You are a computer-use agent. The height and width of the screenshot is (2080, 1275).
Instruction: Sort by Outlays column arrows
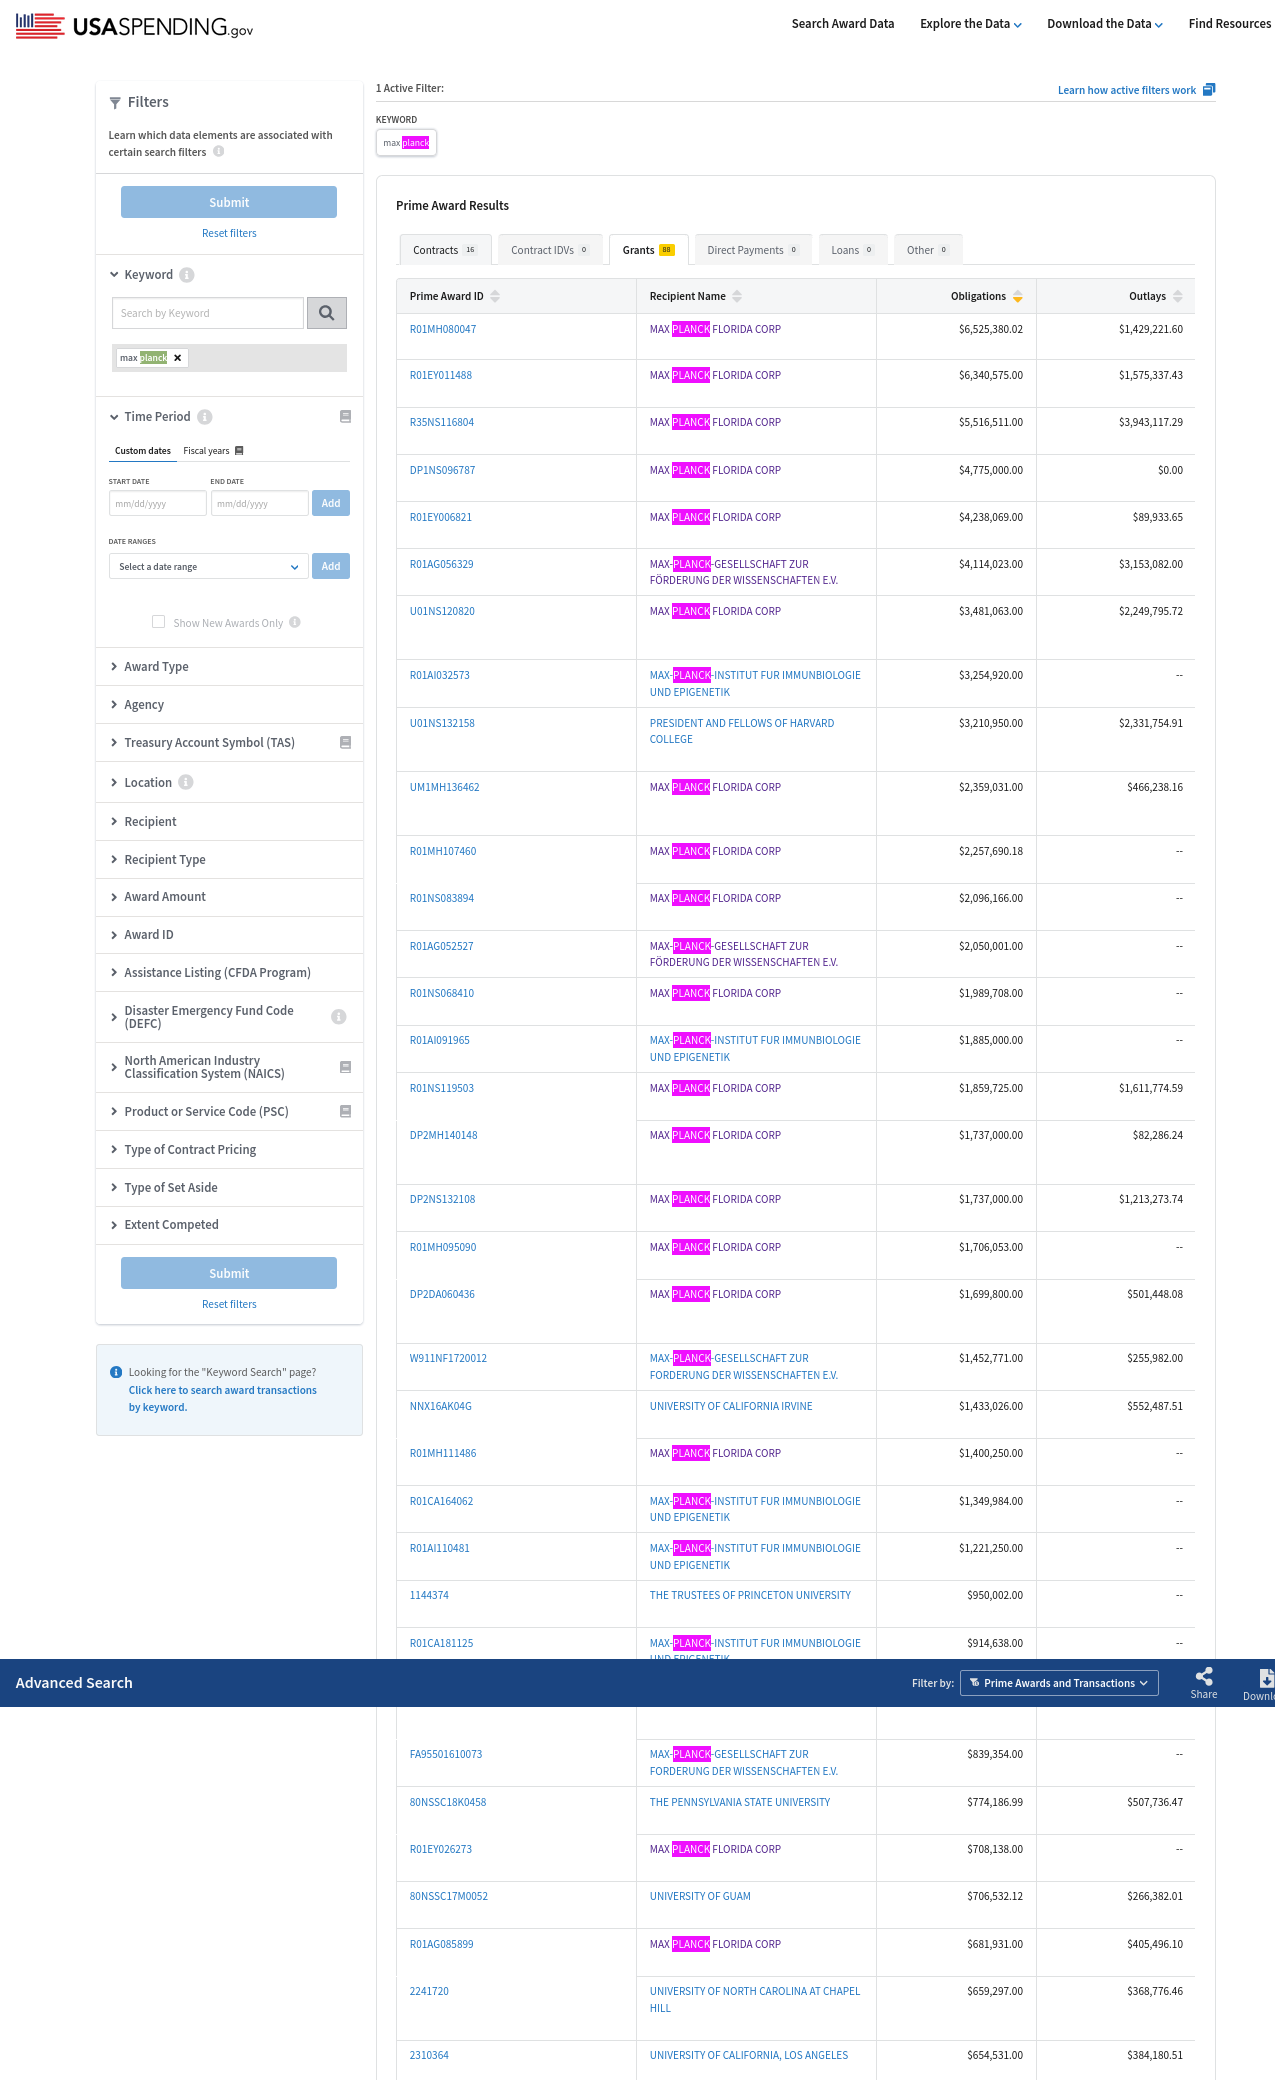1178,296
